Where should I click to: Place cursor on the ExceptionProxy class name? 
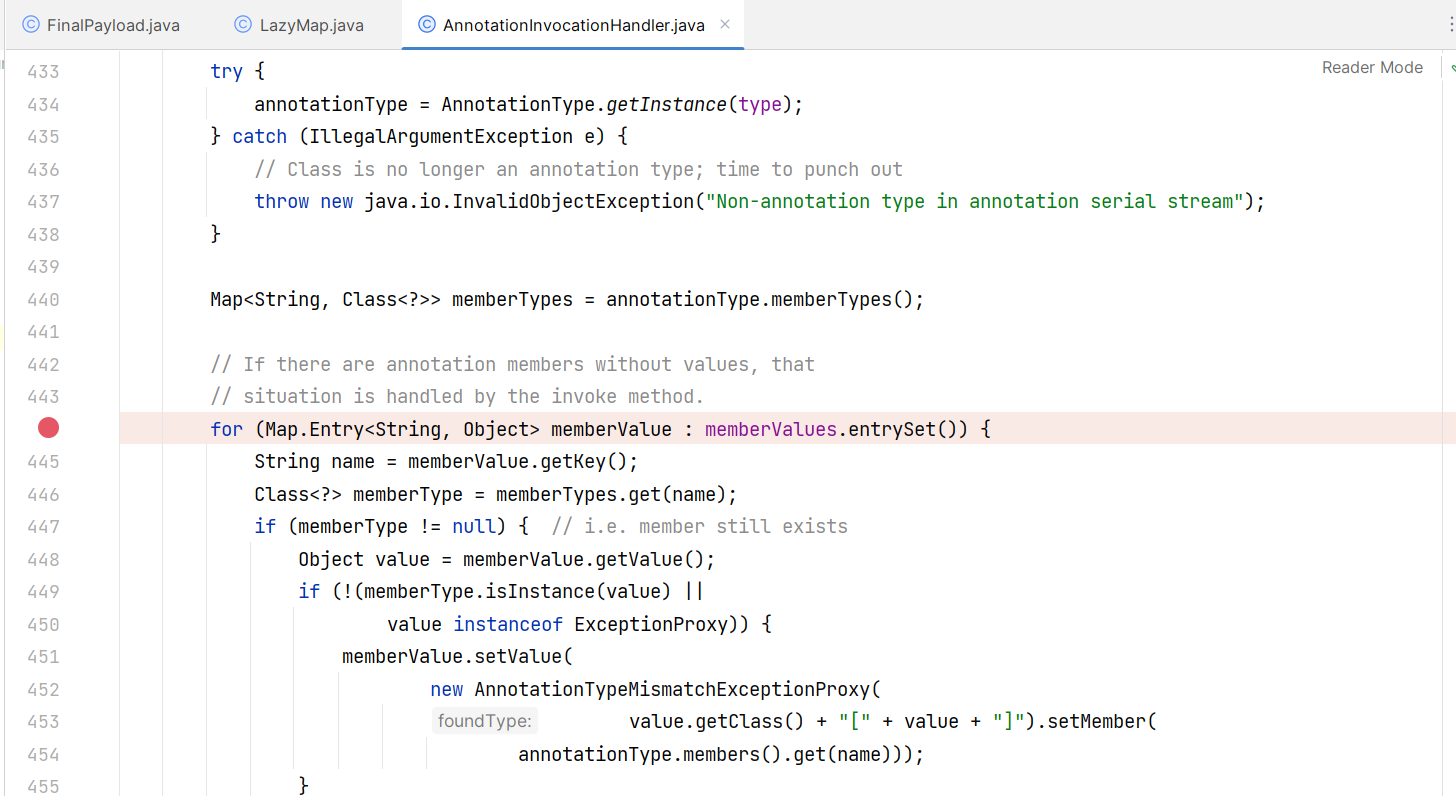(651, 624)
